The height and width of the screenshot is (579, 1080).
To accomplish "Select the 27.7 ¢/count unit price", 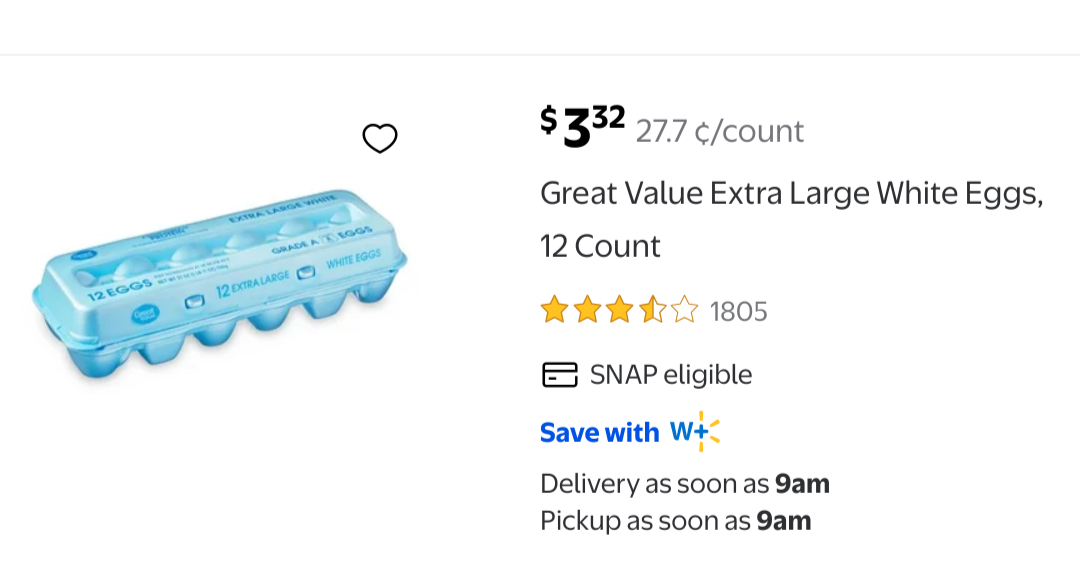I will point(720,131).
